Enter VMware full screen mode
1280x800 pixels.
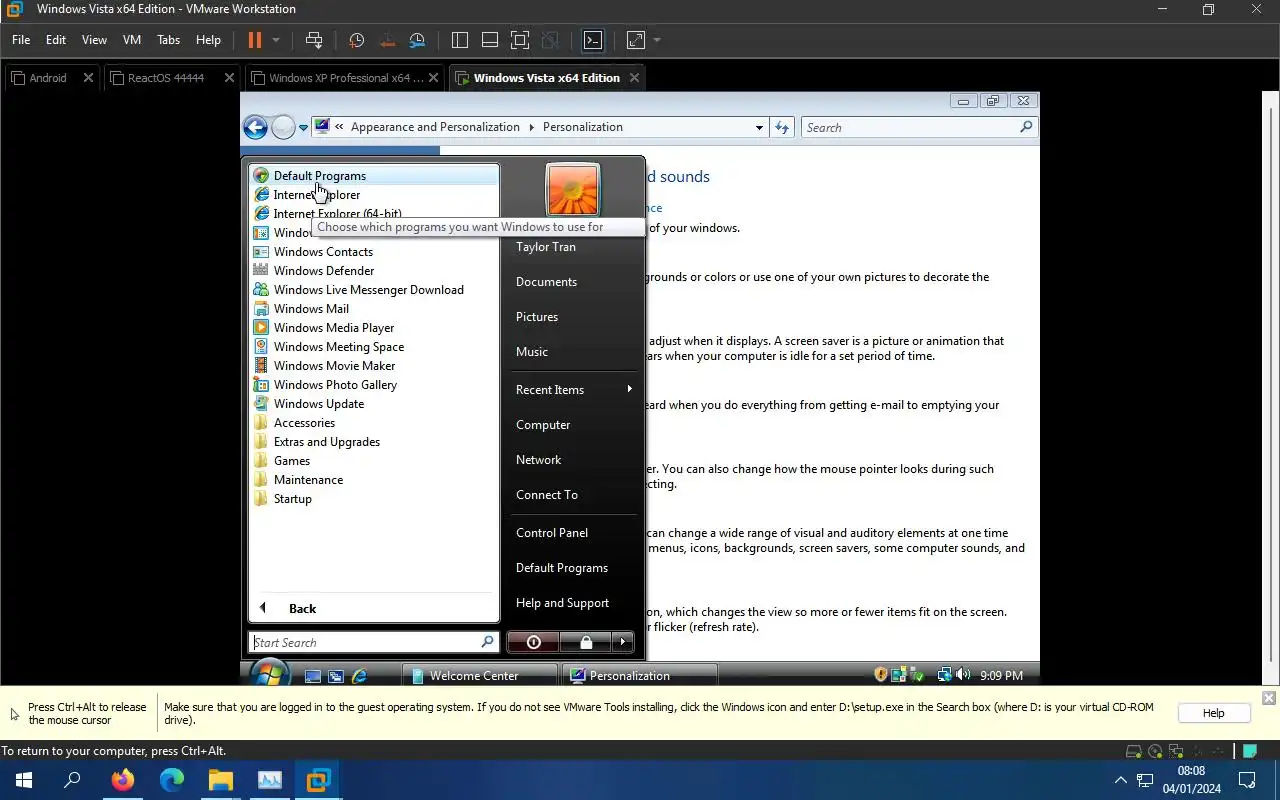[x=520, y=40]
